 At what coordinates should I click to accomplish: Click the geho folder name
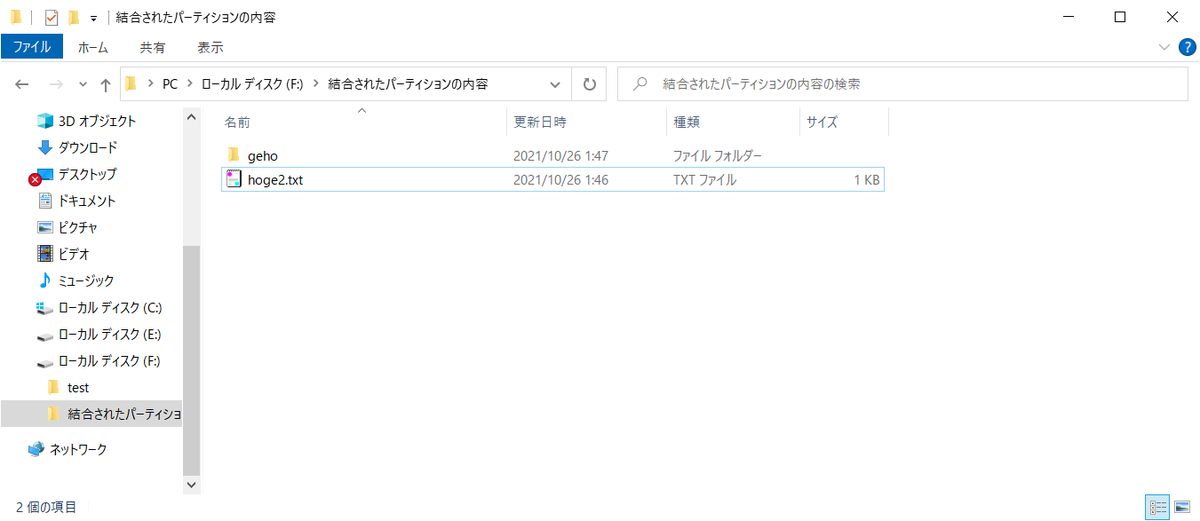pos(263,156)
